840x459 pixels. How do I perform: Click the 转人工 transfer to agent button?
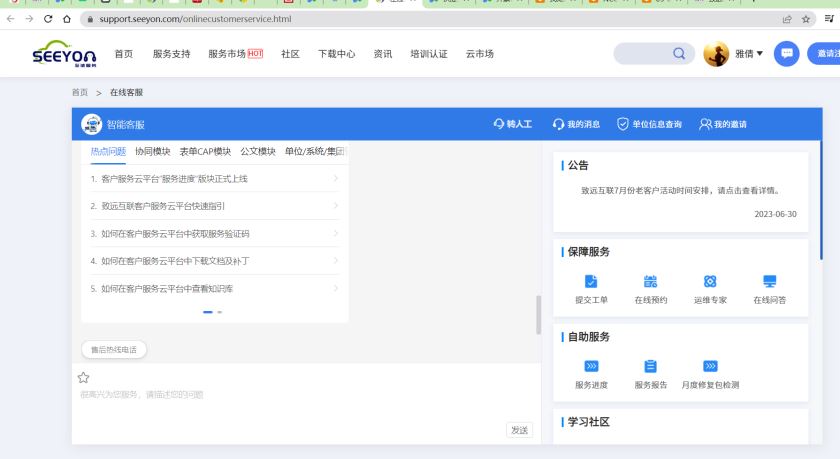(513, 125)
